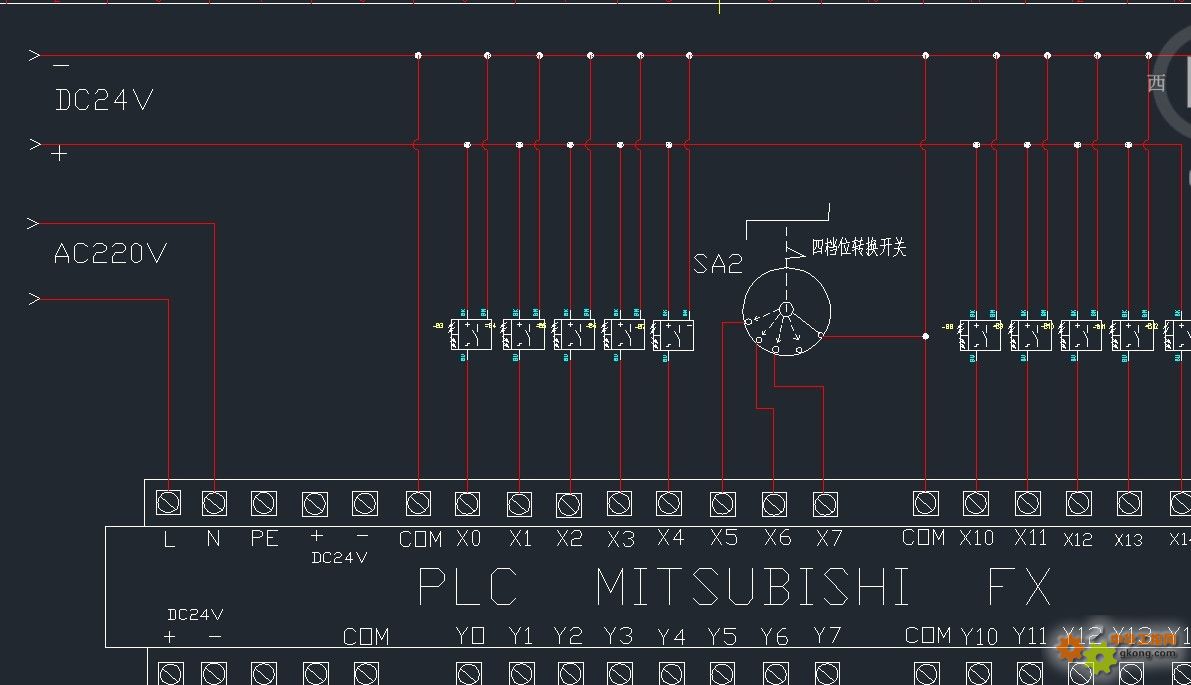Select the Y1 output label
The height and width of the screenshot is (685, 1191).
[x=520, y=635]
